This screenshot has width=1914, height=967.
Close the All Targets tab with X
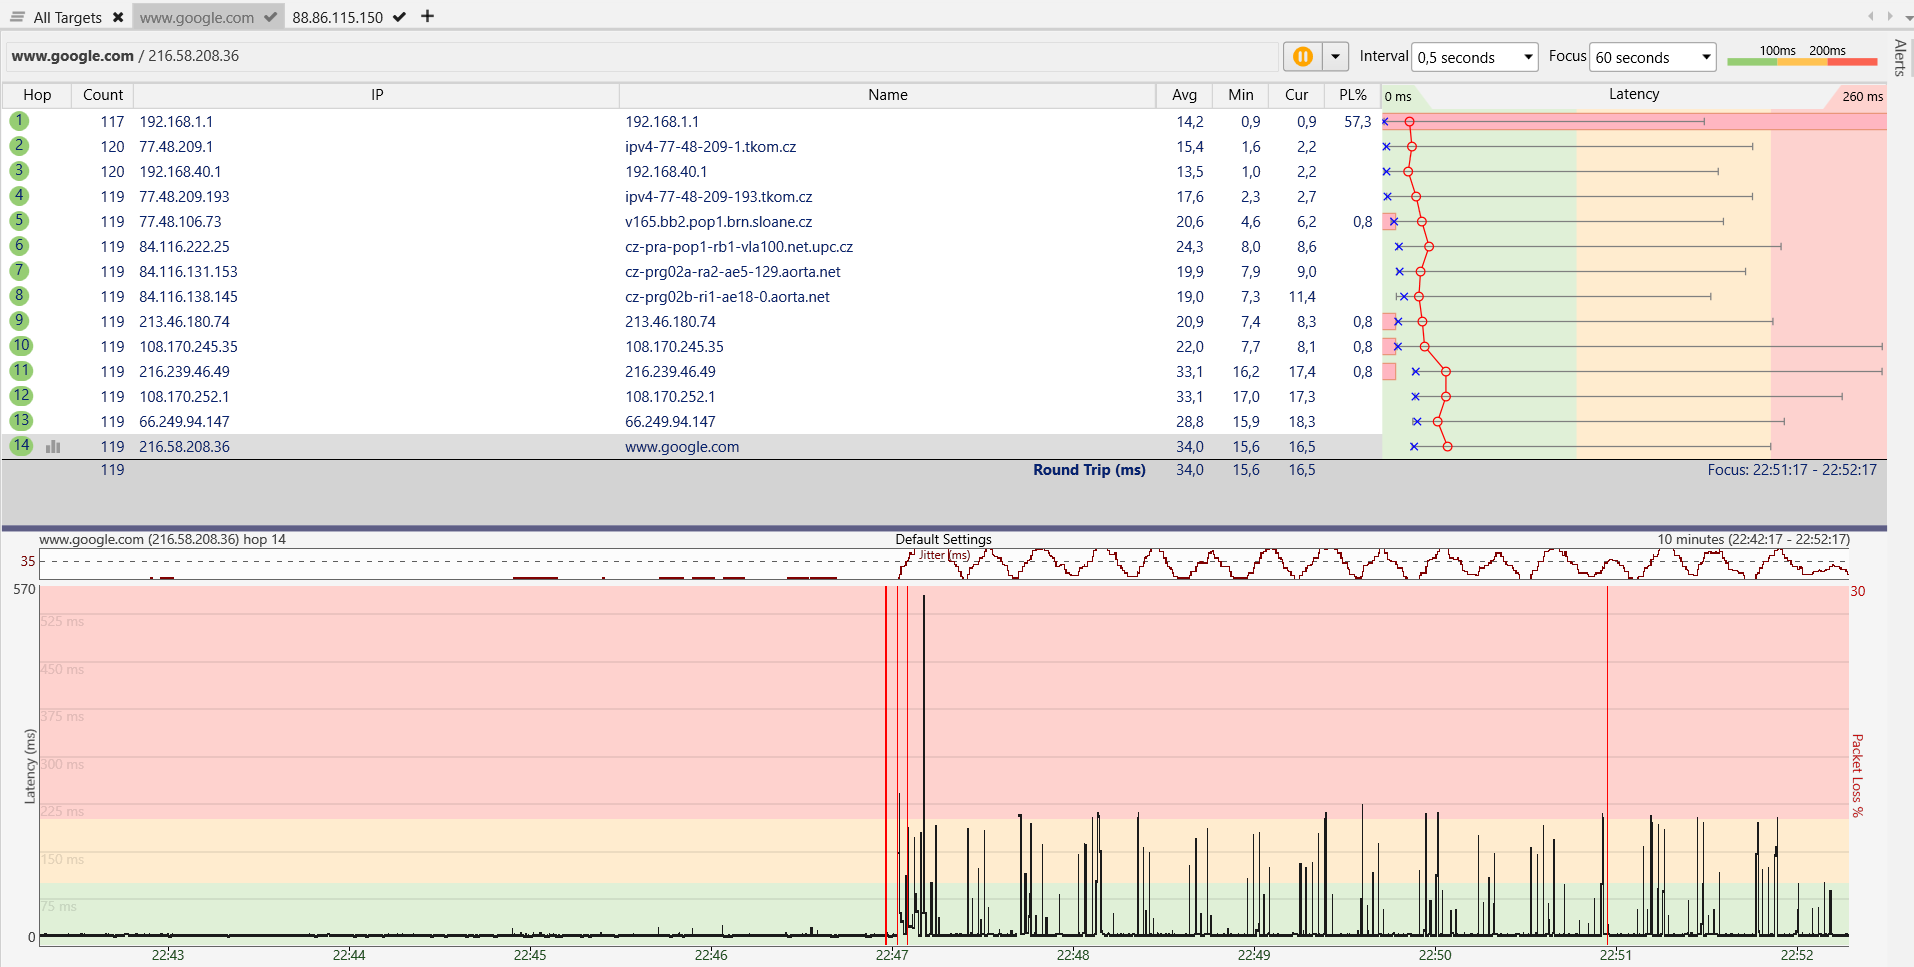coord(118,17)
